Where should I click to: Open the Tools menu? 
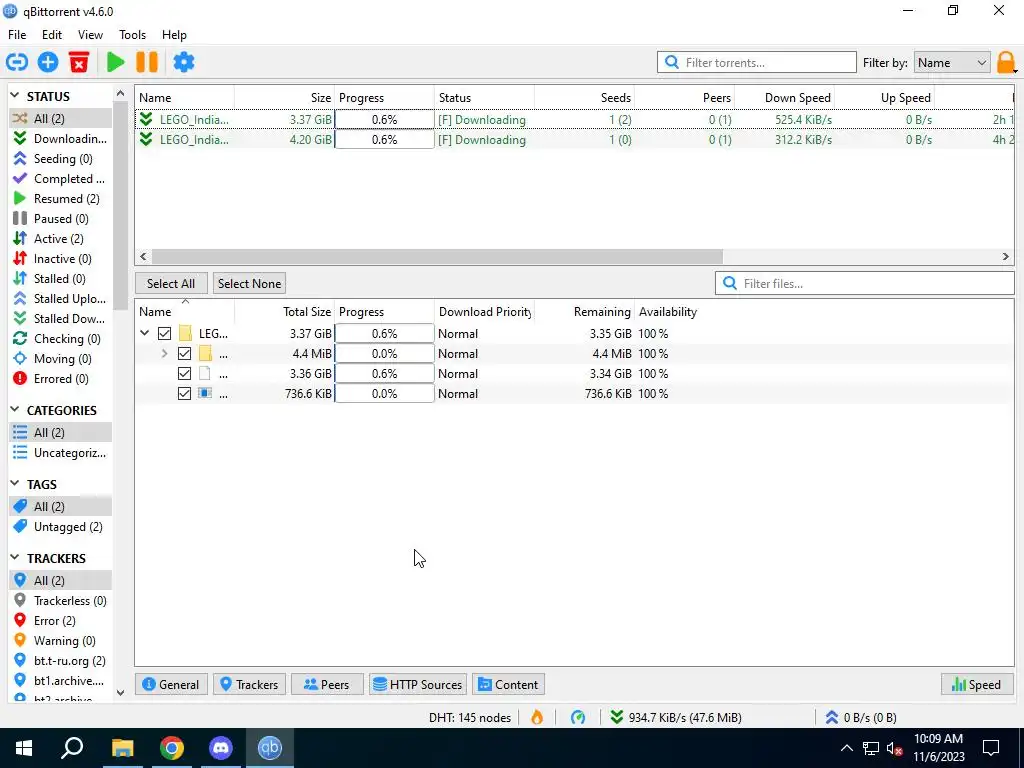pyautogui.click(x=132, y=35)
